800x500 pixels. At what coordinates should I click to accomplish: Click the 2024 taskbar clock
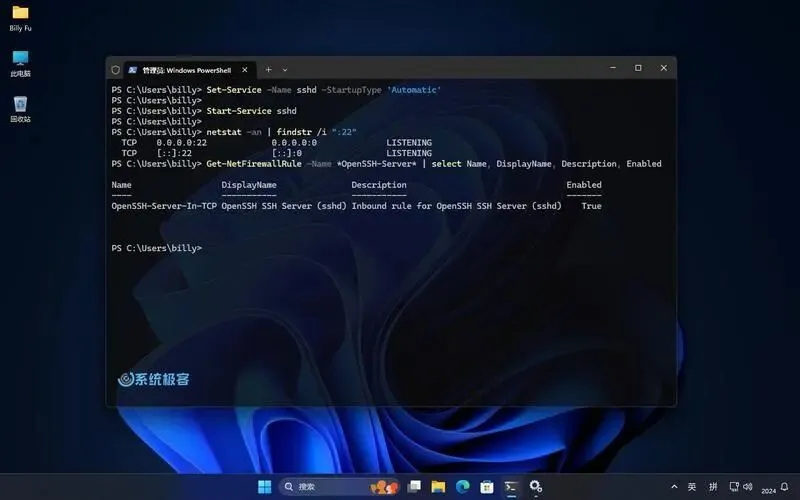tap(768, 491)
